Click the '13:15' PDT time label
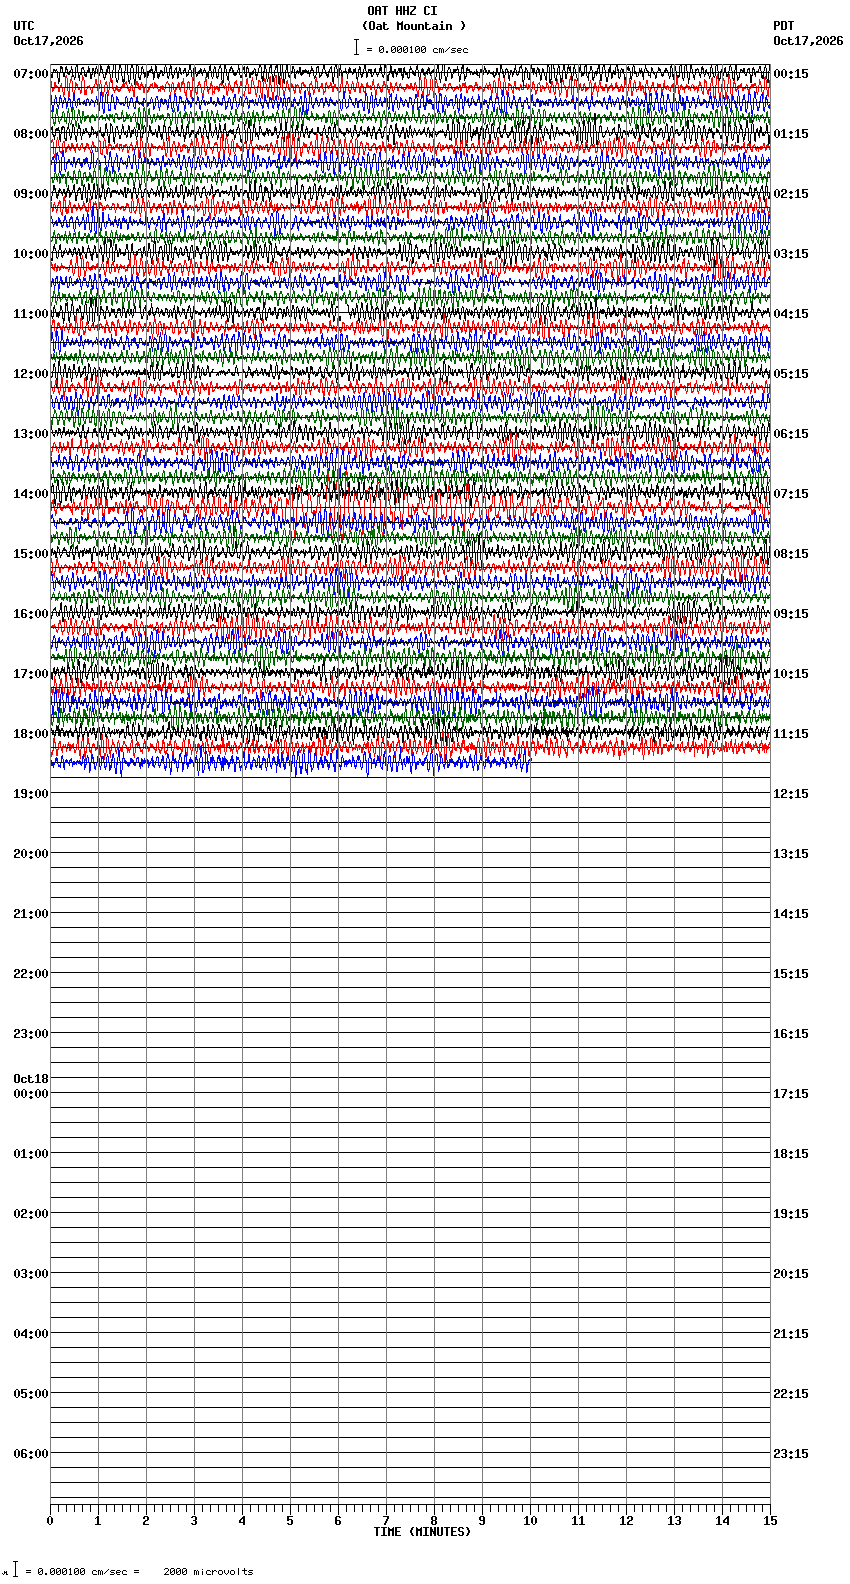The image size is (850, 1584). coord(791,854)
